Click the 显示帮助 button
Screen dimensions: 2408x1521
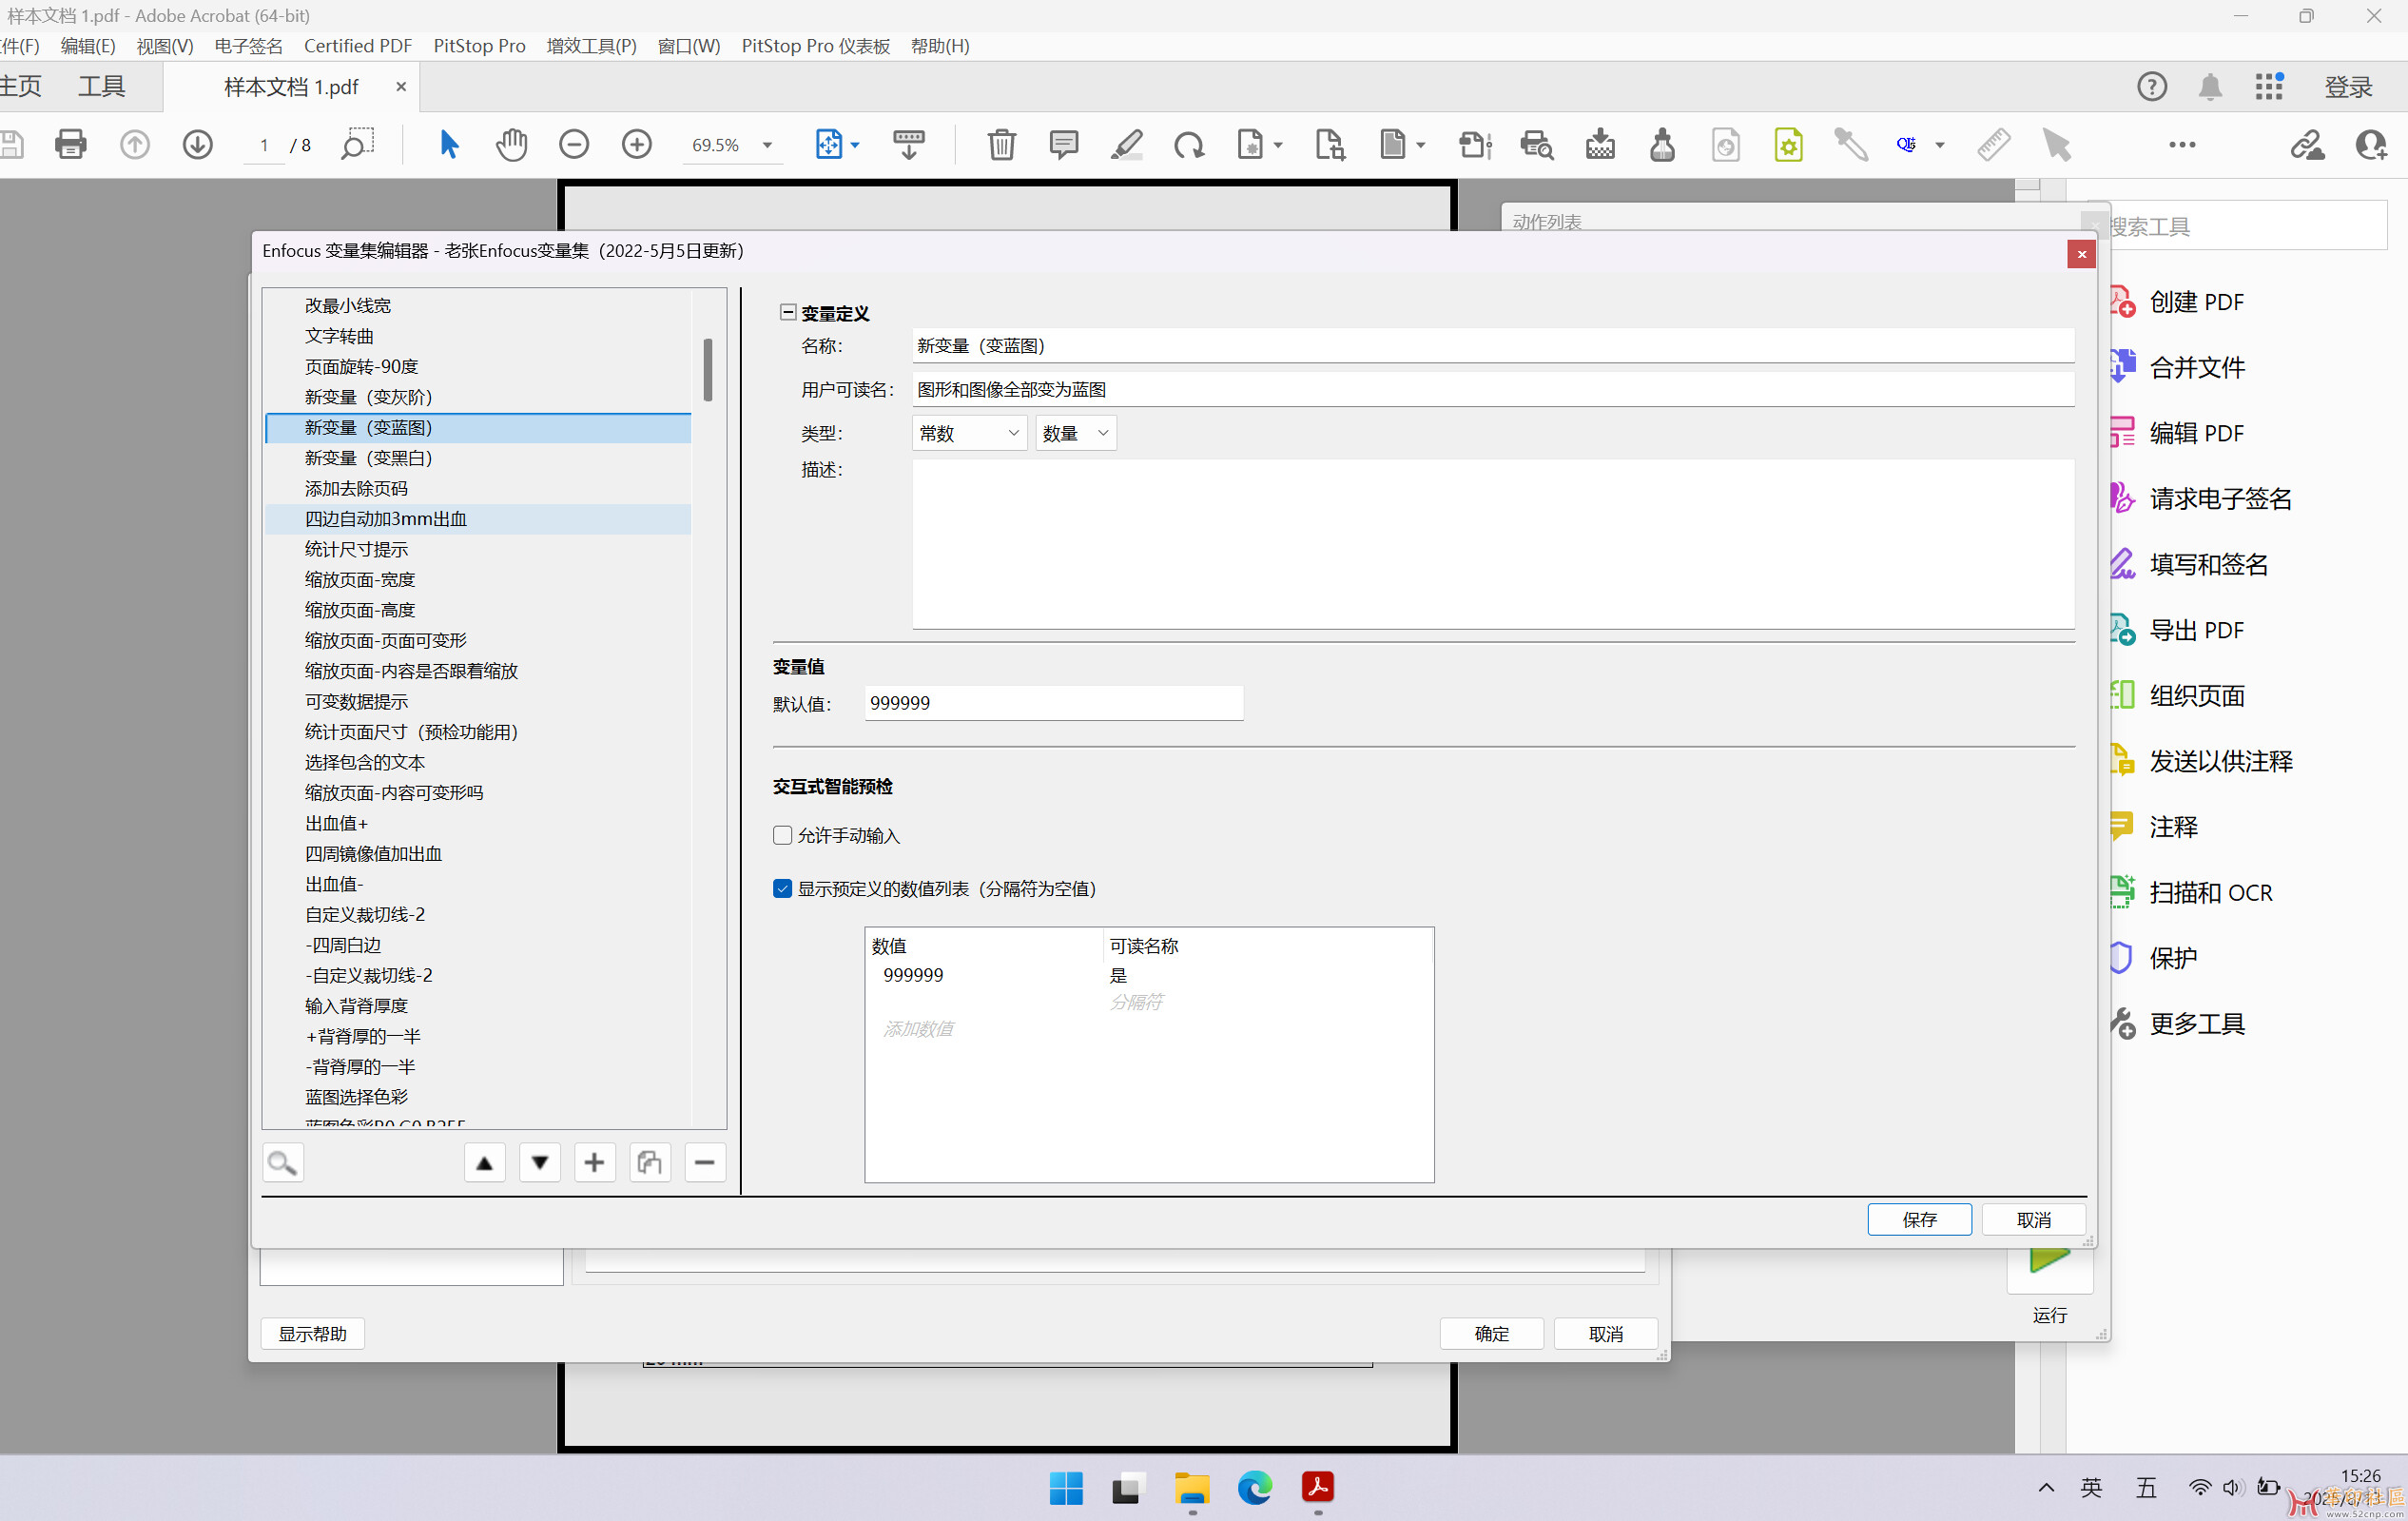312,1333
